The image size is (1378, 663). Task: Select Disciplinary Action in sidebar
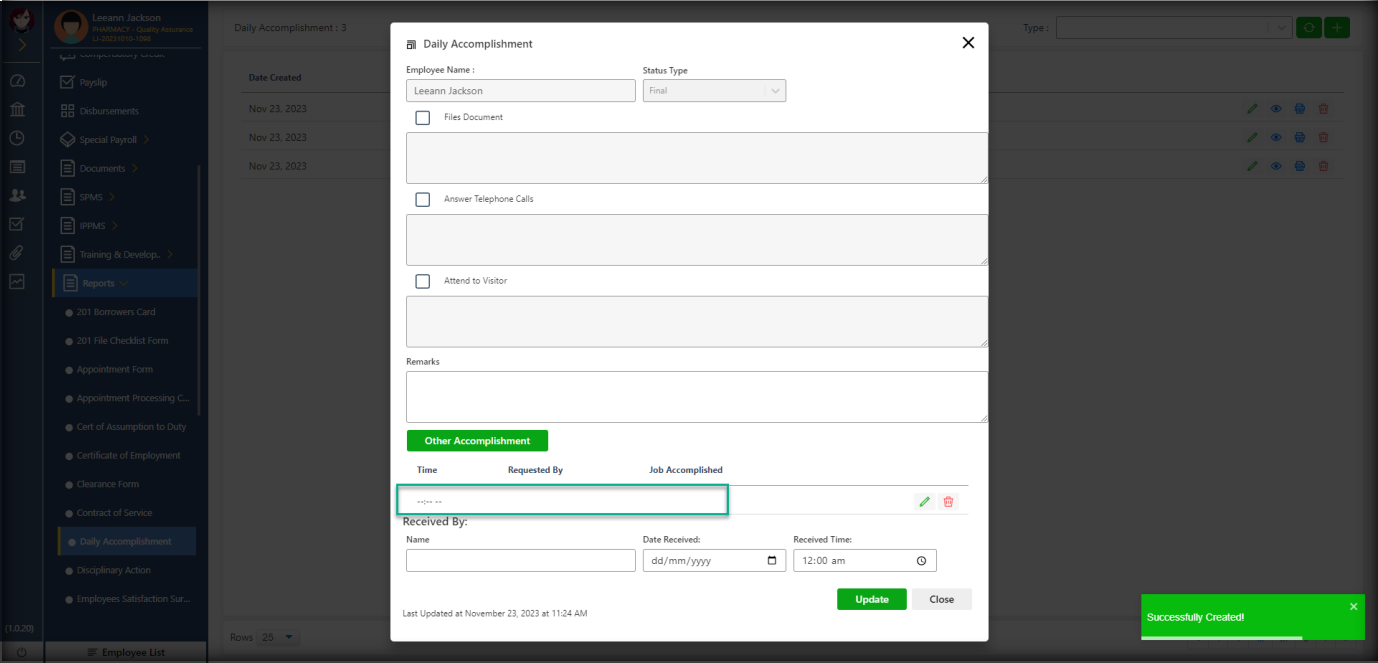(x=114, y=571)
